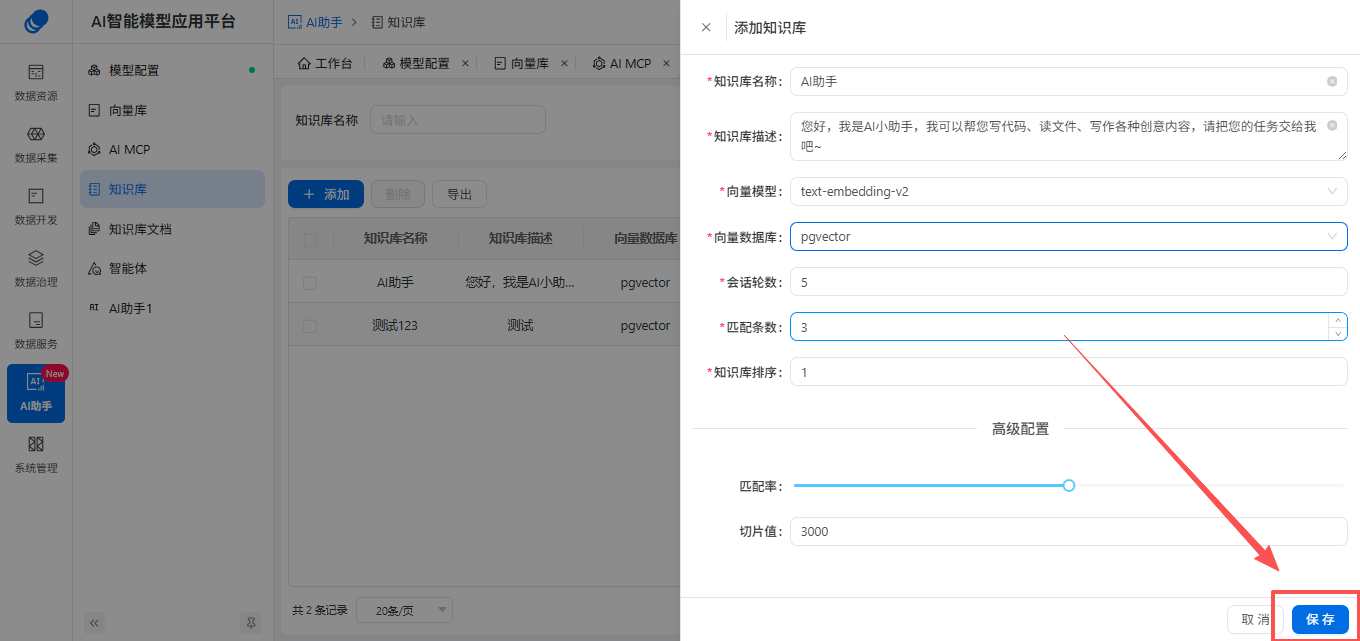Open 知识库文档 in side menu
Image resolution: width=1360 pixels, height=641 pixels.
[x=172, y=229]
